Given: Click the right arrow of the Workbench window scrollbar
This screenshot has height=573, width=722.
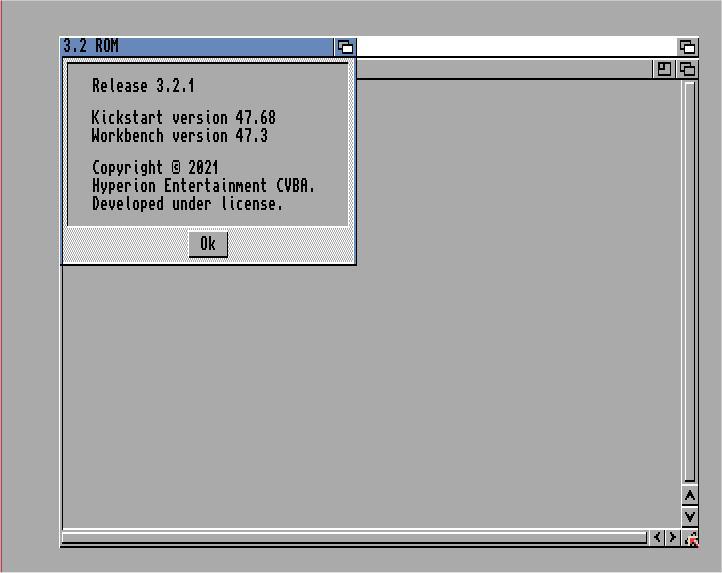Looking at the screenshot, I should [673, 537].
